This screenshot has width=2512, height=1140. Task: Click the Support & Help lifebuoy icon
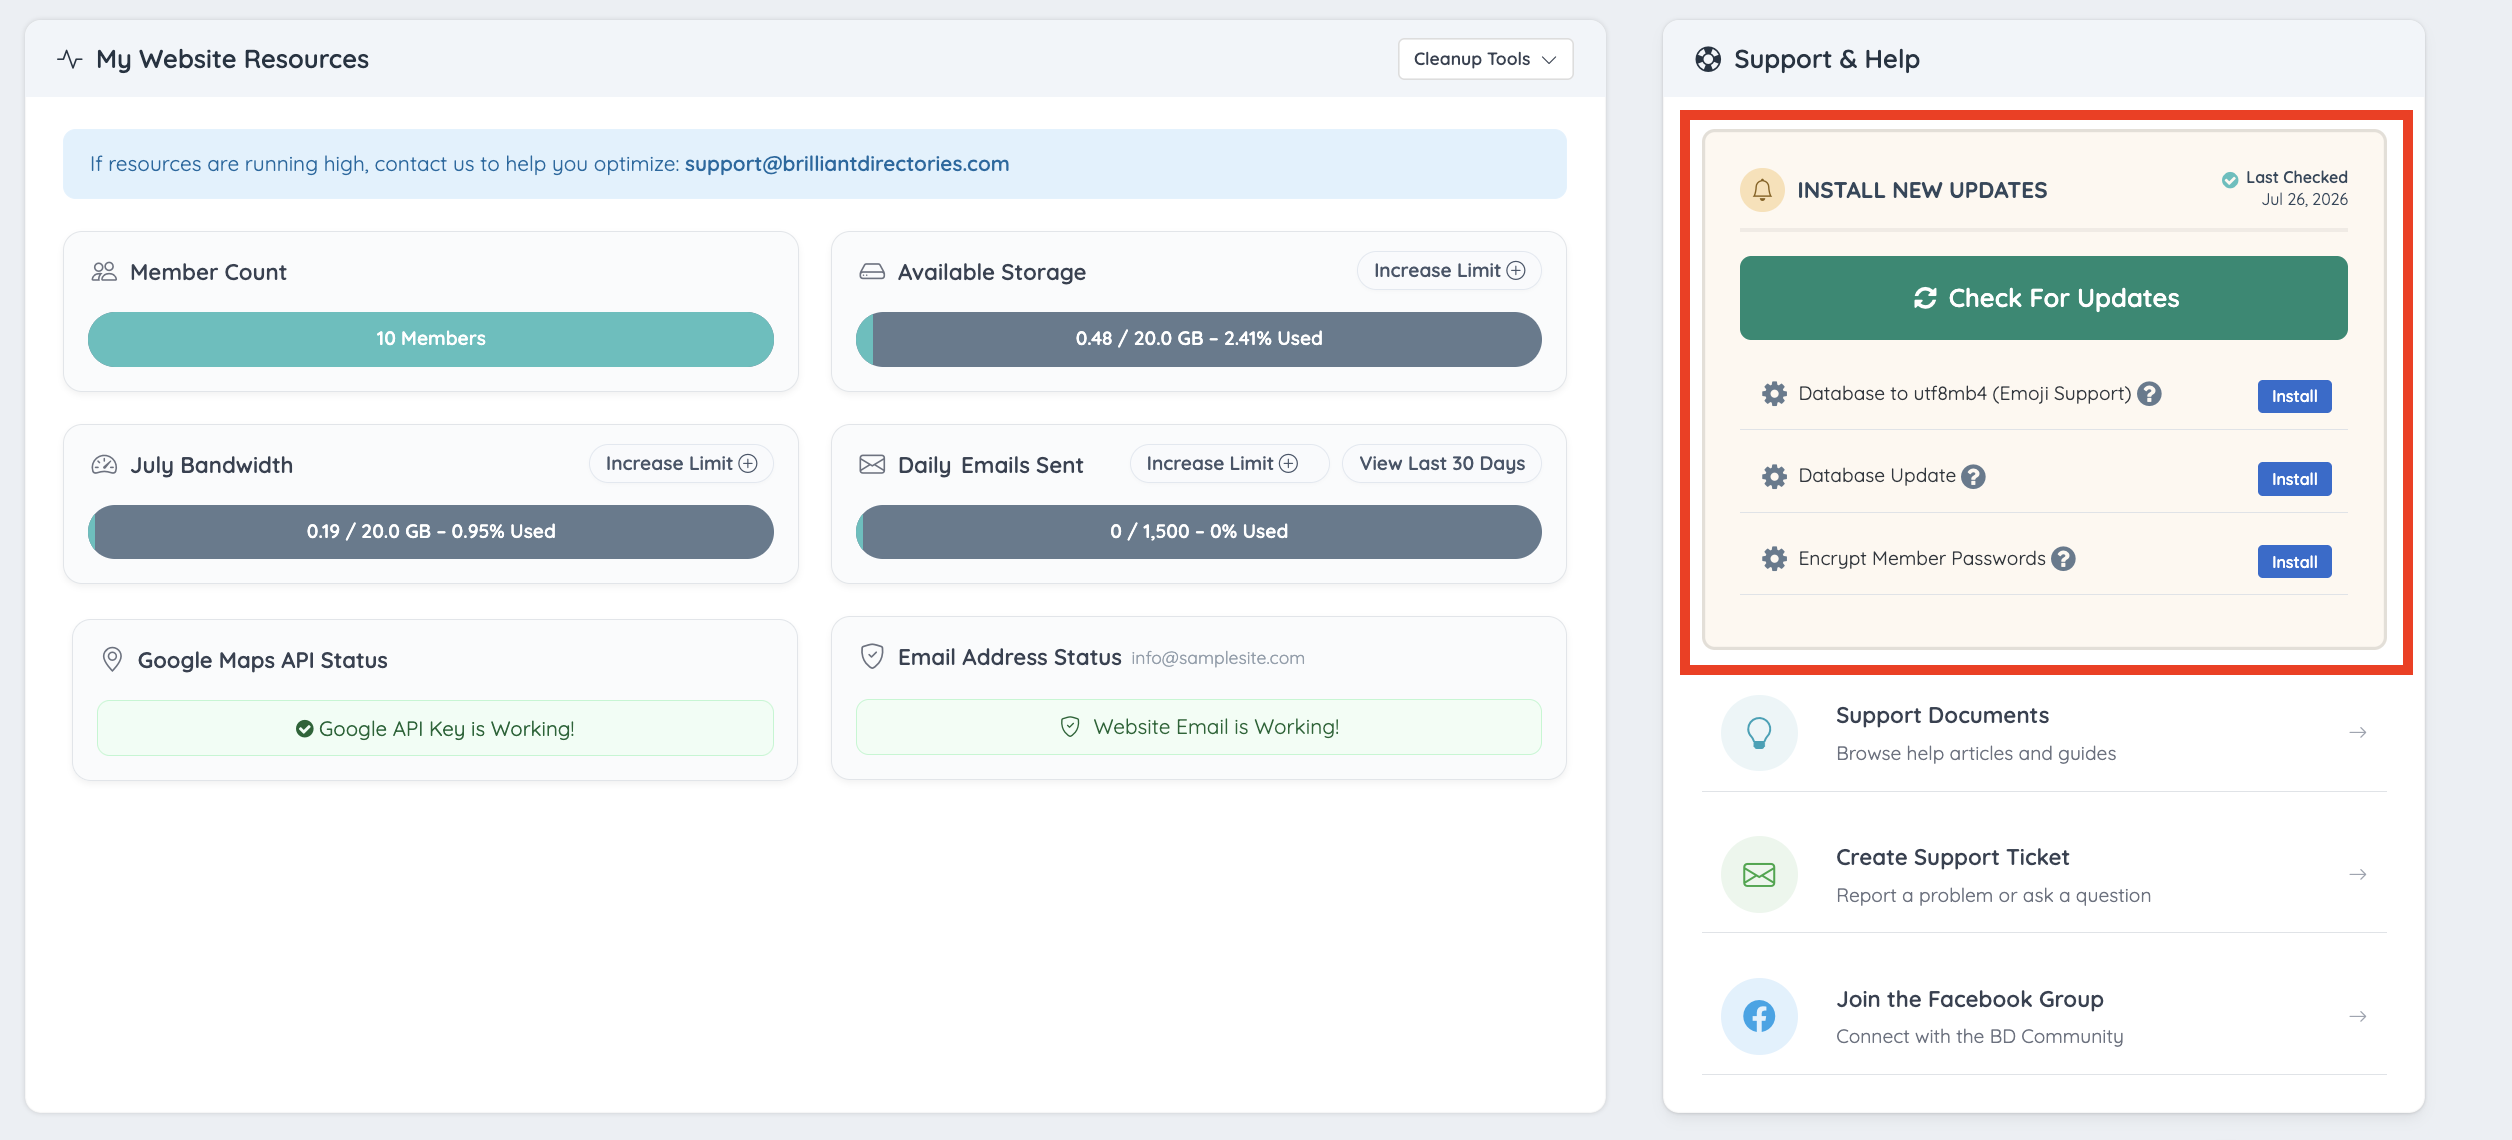pyautogui.click(x=1708, y=59)
